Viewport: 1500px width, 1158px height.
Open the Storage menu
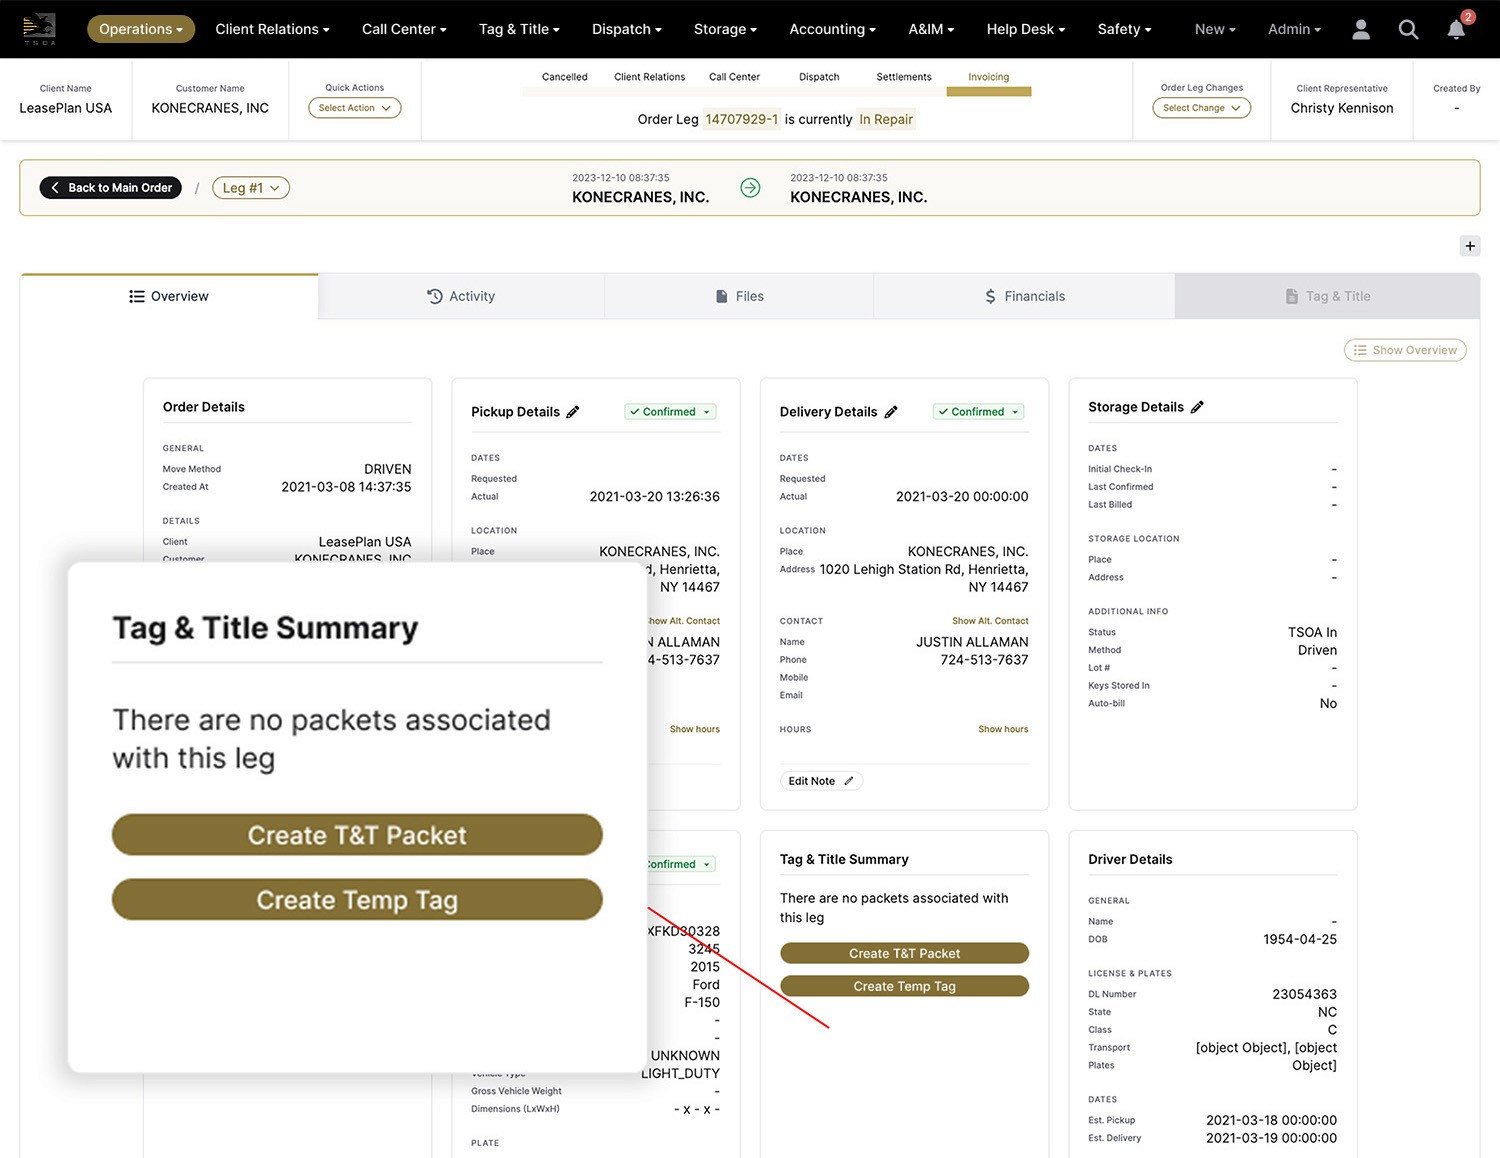tap(725, 29)
